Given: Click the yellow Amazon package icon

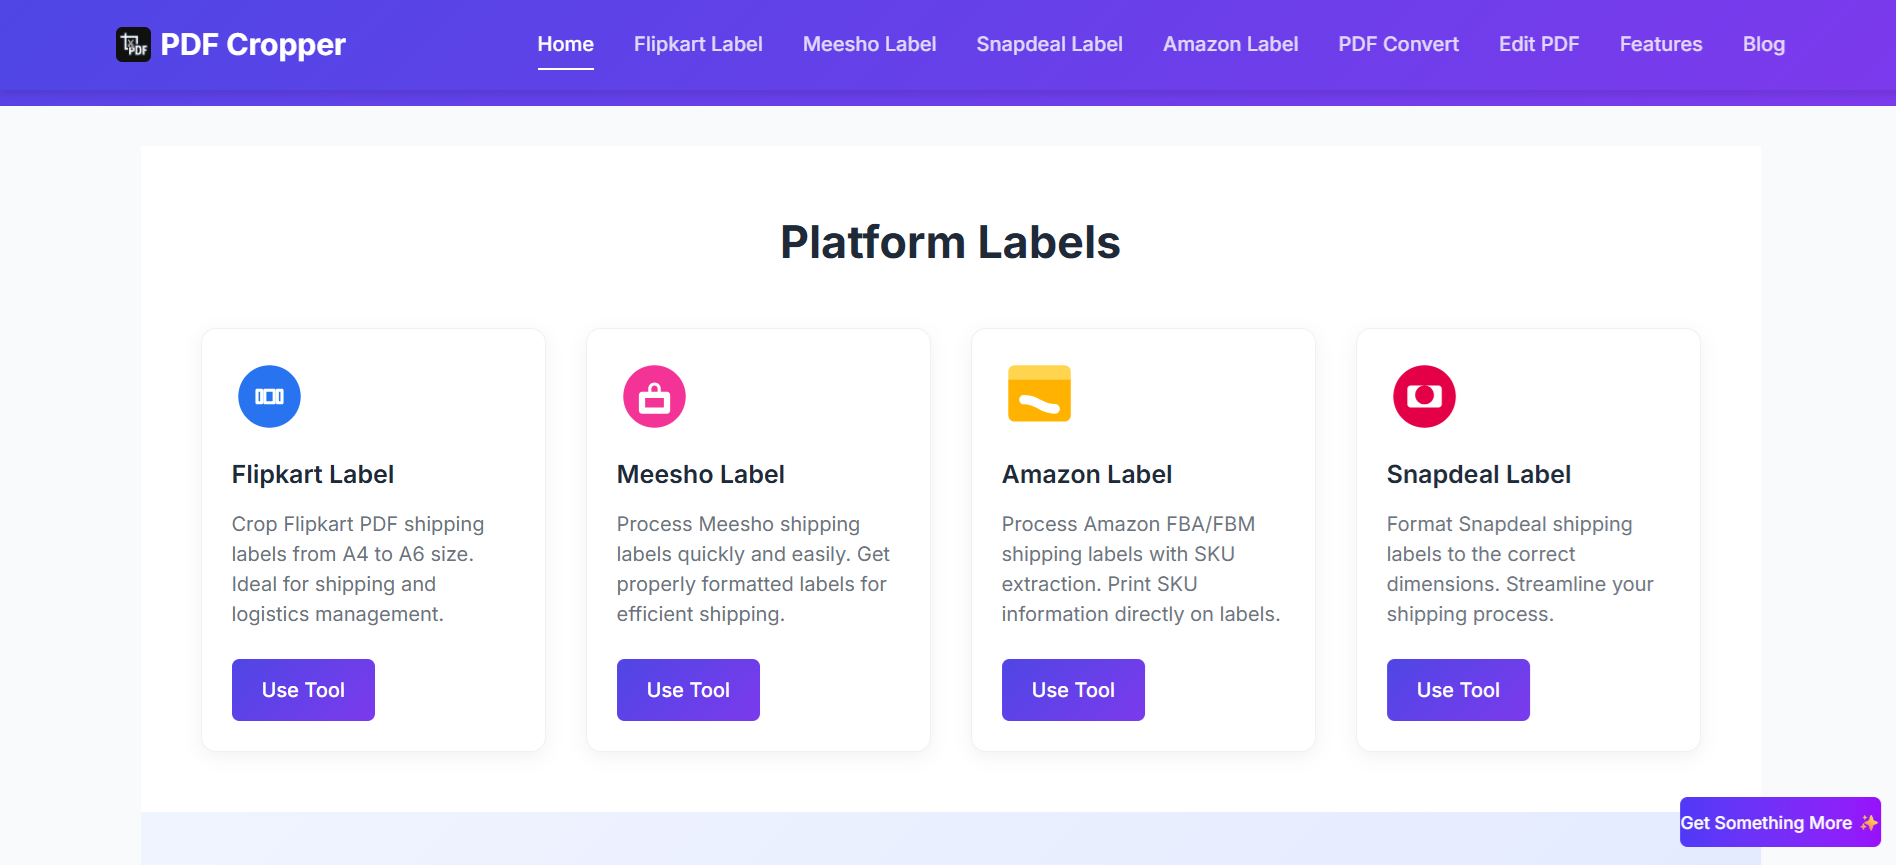Looking at the screenshot, I should pos(1039,393).
